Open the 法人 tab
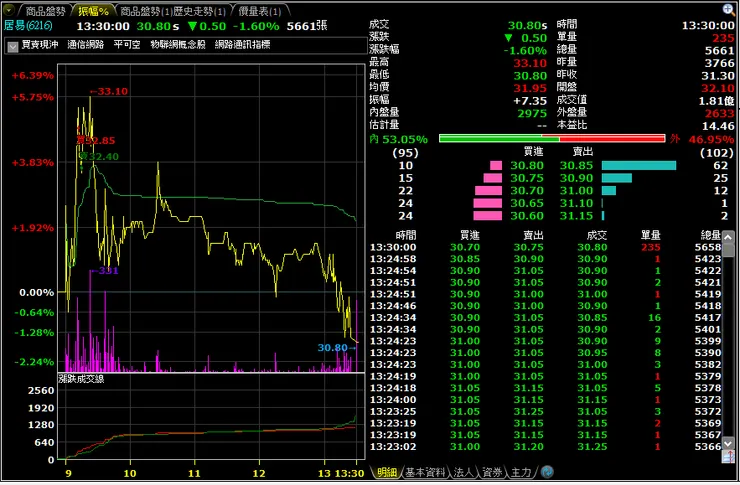Screen dimensions: 740x485 [463, 472]
